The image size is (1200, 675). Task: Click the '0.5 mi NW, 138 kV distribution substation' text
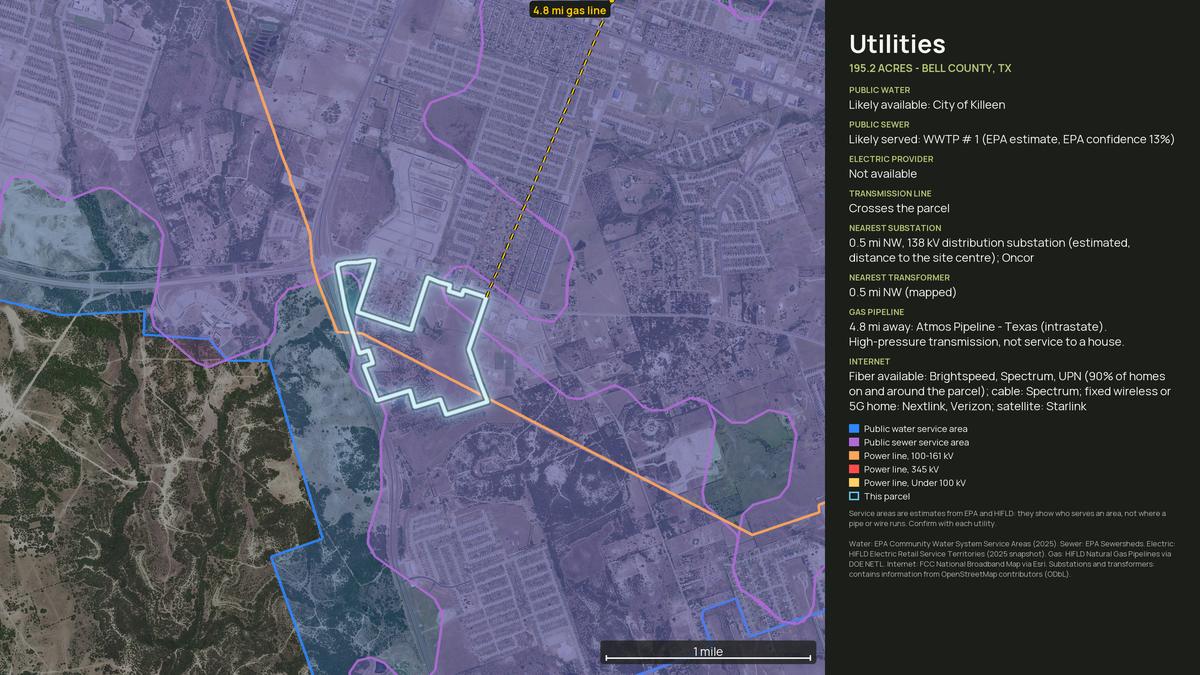point(990,250)
